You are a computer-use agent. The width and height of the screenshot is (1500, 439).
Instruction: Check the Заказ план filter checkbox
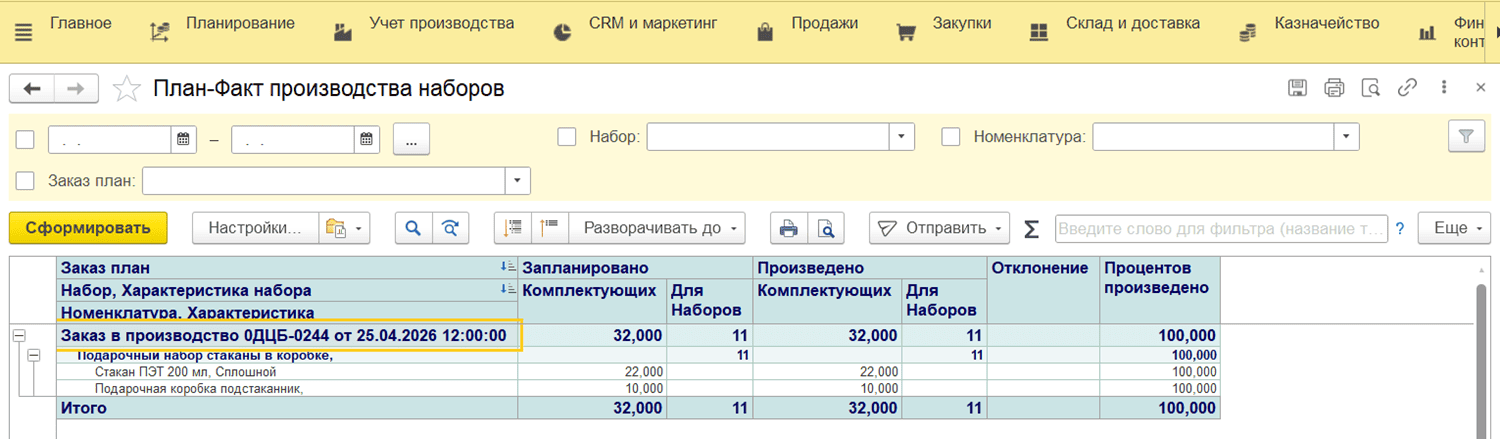[26, 181]
